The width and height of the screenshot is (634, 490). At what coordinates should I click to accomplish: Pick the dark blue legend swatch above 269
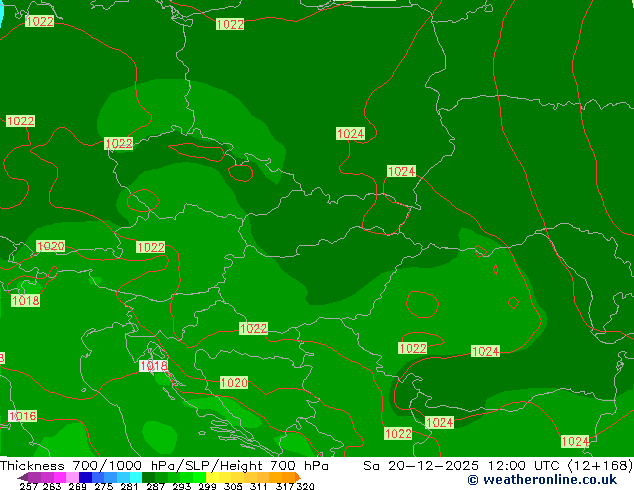(85, 477)
